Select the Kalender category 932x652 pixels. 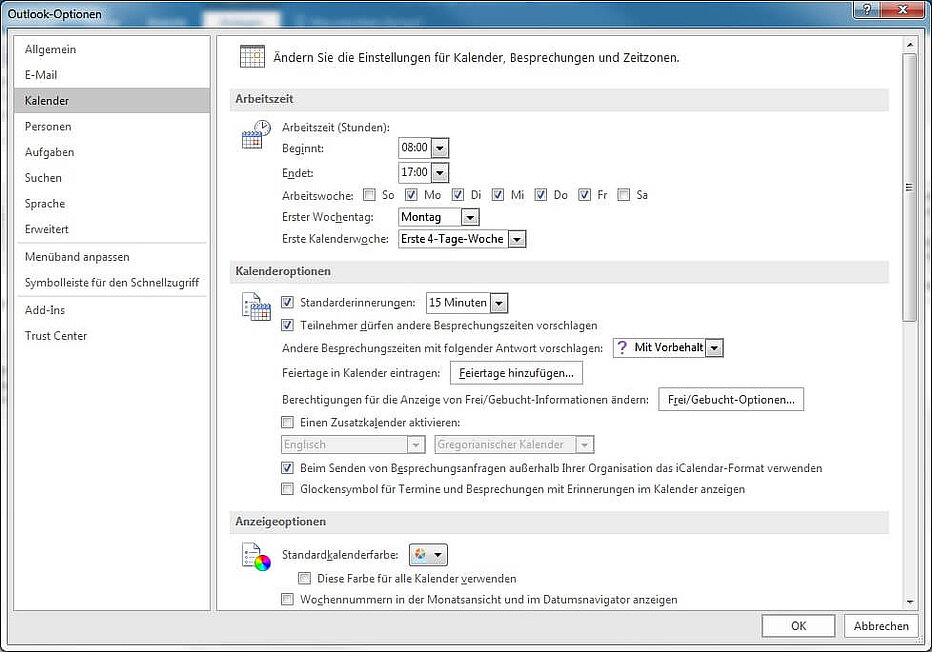tap(112, 100)
